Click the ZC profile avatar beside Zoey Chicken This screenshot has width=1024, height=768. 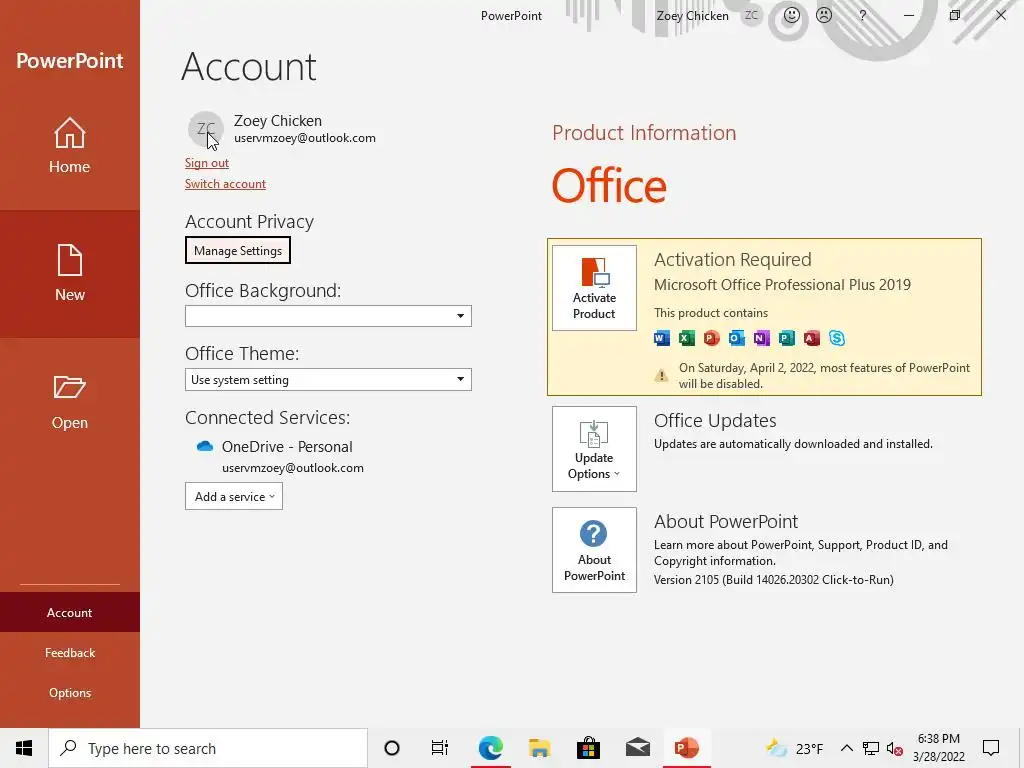(x=206, y=129)
